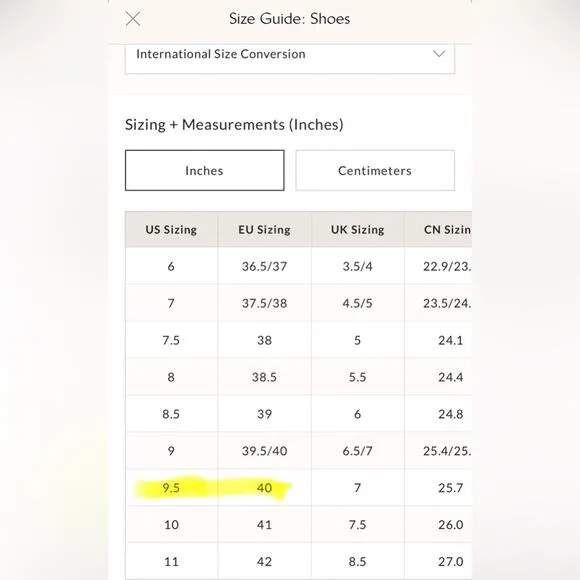Switch measurements to Centimeters
This screenshot has height=580, width=580.
point(375,171)
